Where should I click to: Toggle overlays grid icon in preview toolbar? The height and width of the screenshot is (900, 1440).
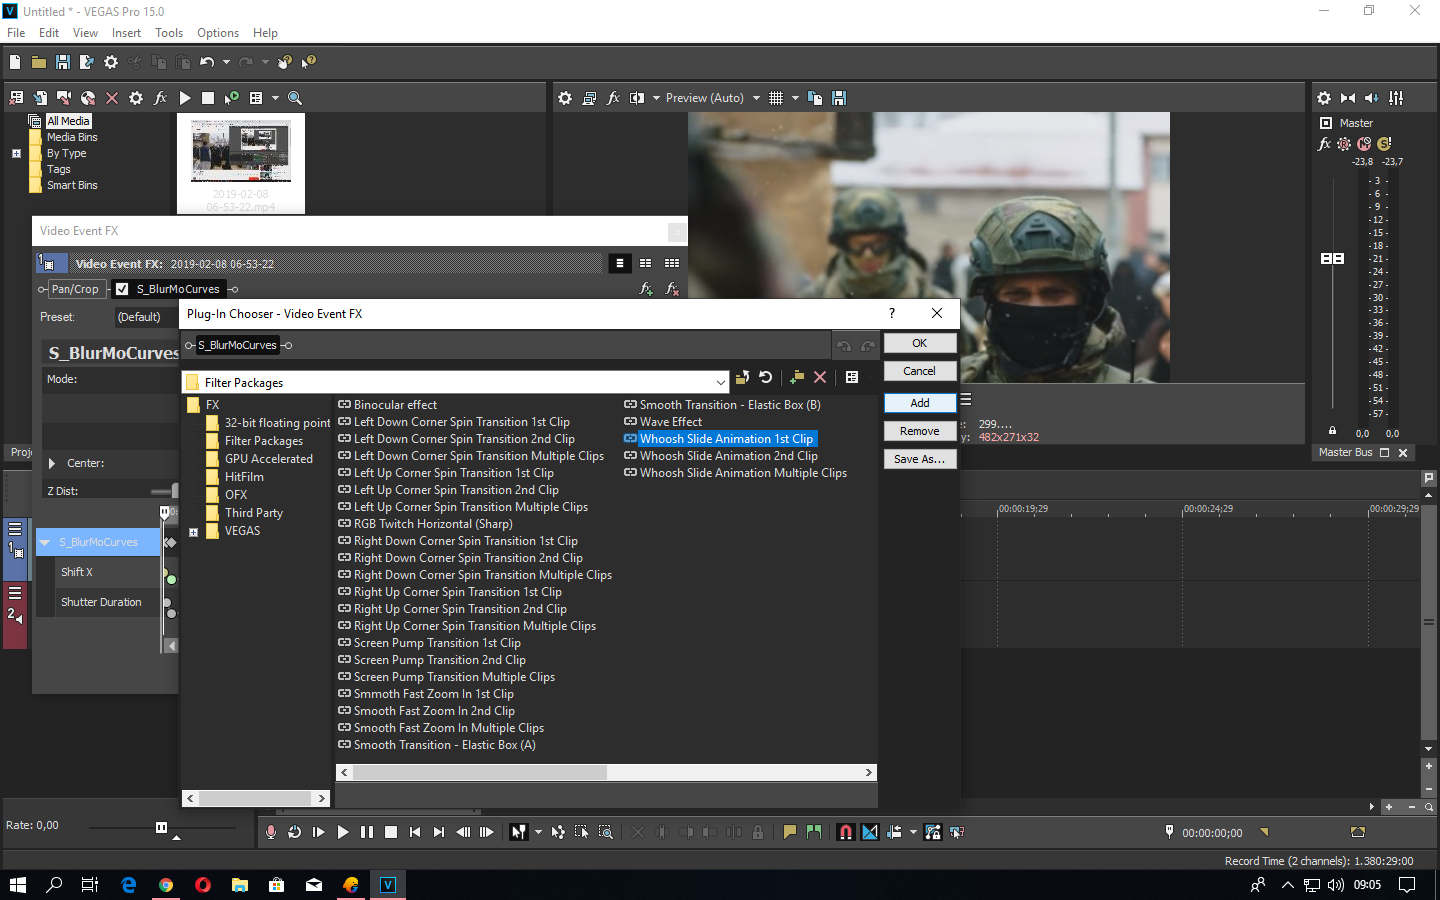coord(776,98)
